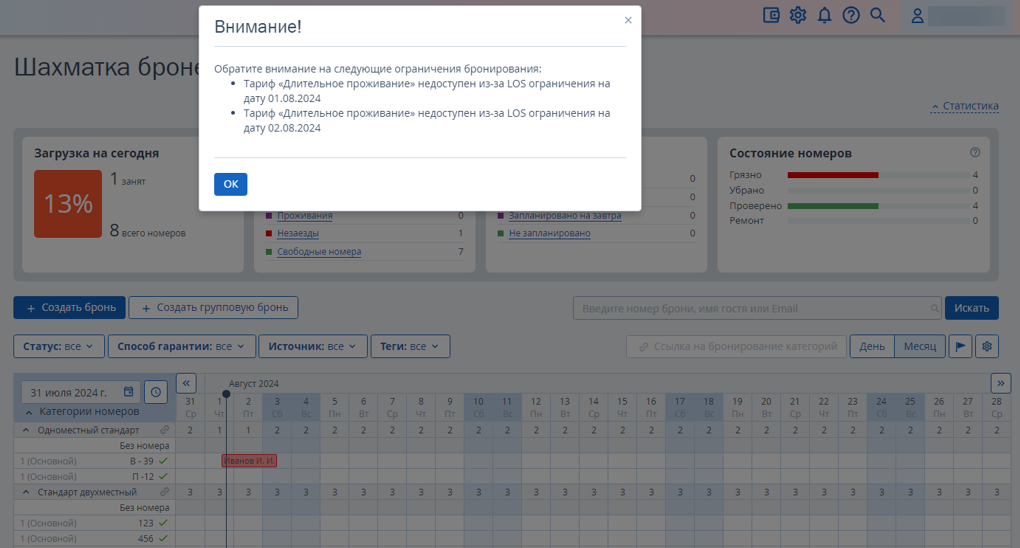Click the clock icon button

[155, 392]
